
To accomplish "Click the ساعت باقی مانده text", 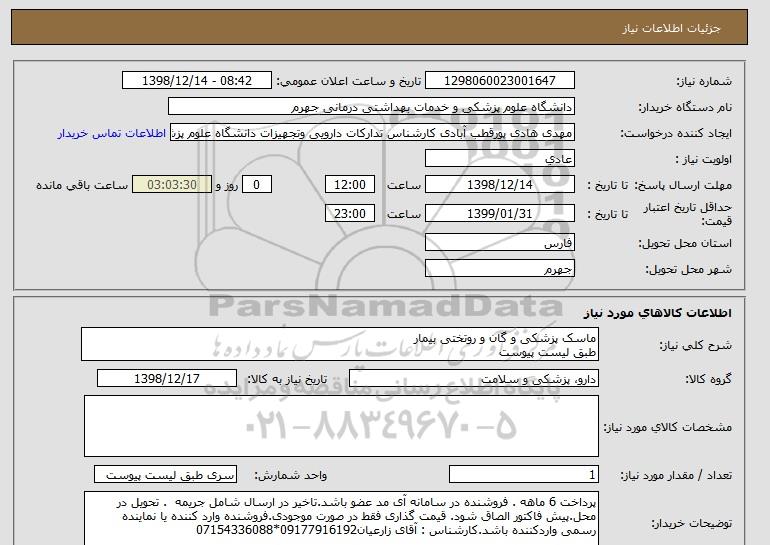I will (82, 185).
